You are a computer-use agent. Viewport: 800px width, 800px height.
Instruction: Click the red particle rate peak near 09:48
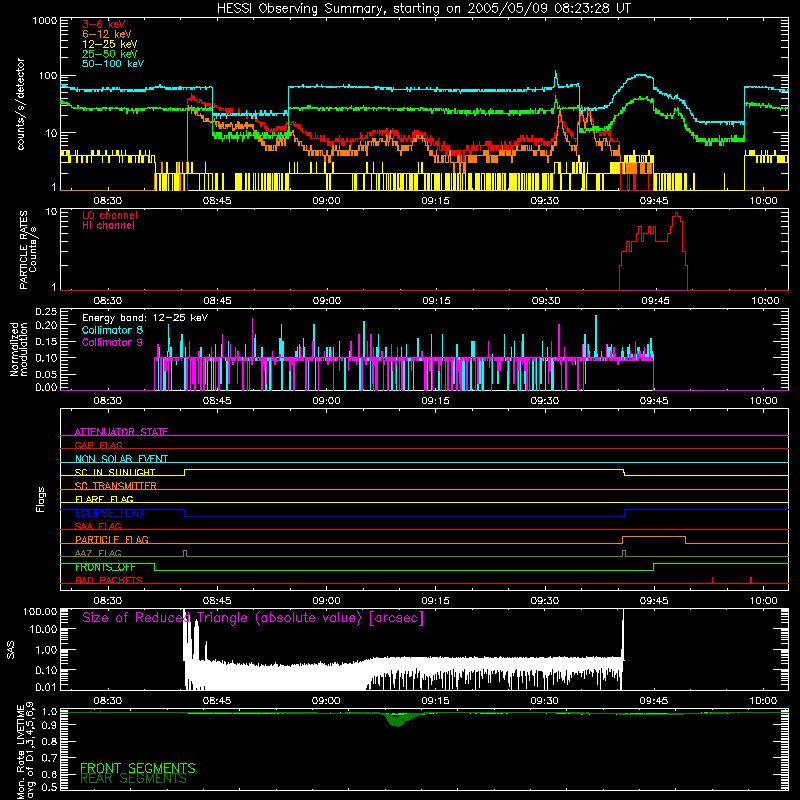point(677,216)
